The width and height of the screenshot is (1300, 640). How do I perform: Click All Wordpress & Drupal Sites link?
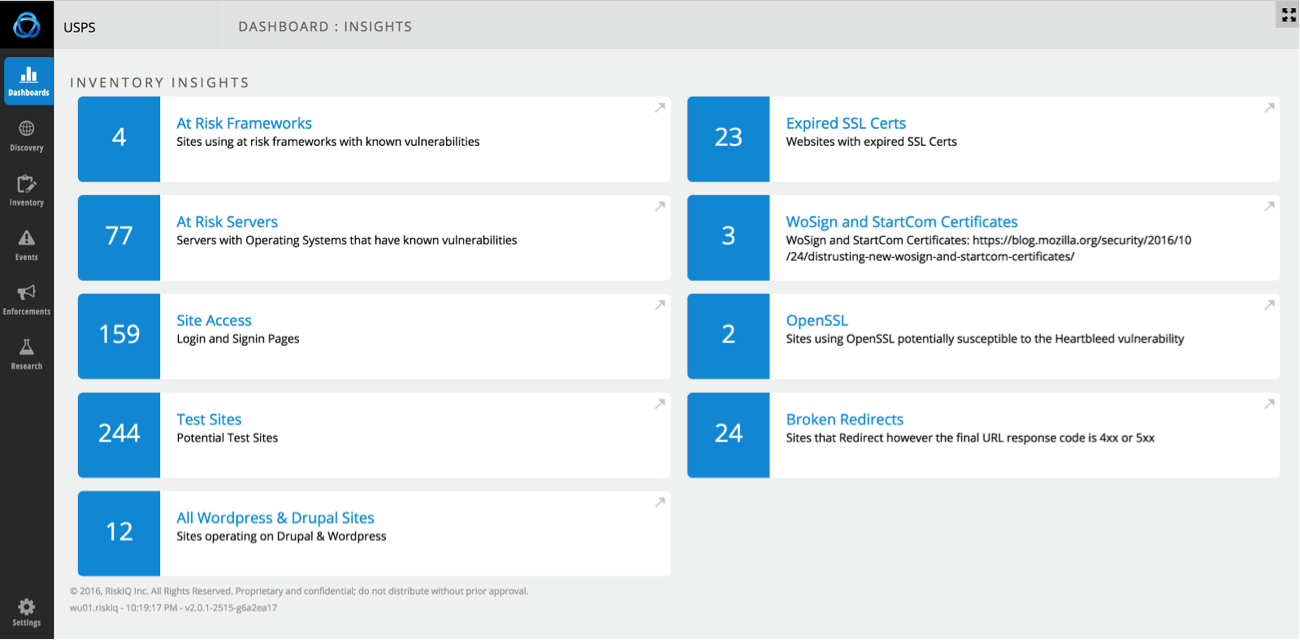275,518
